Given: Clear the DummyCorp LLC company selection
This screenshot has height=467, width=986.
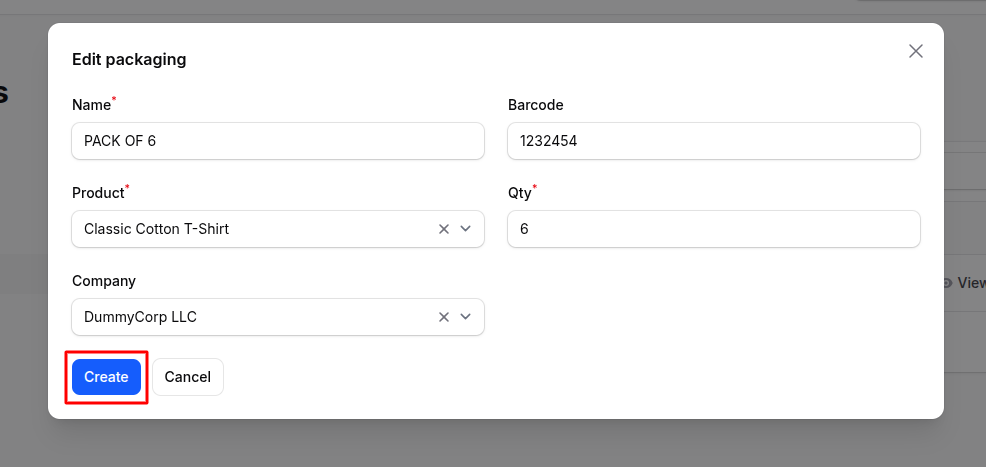Looking at the screenshot, I should 444,317.
